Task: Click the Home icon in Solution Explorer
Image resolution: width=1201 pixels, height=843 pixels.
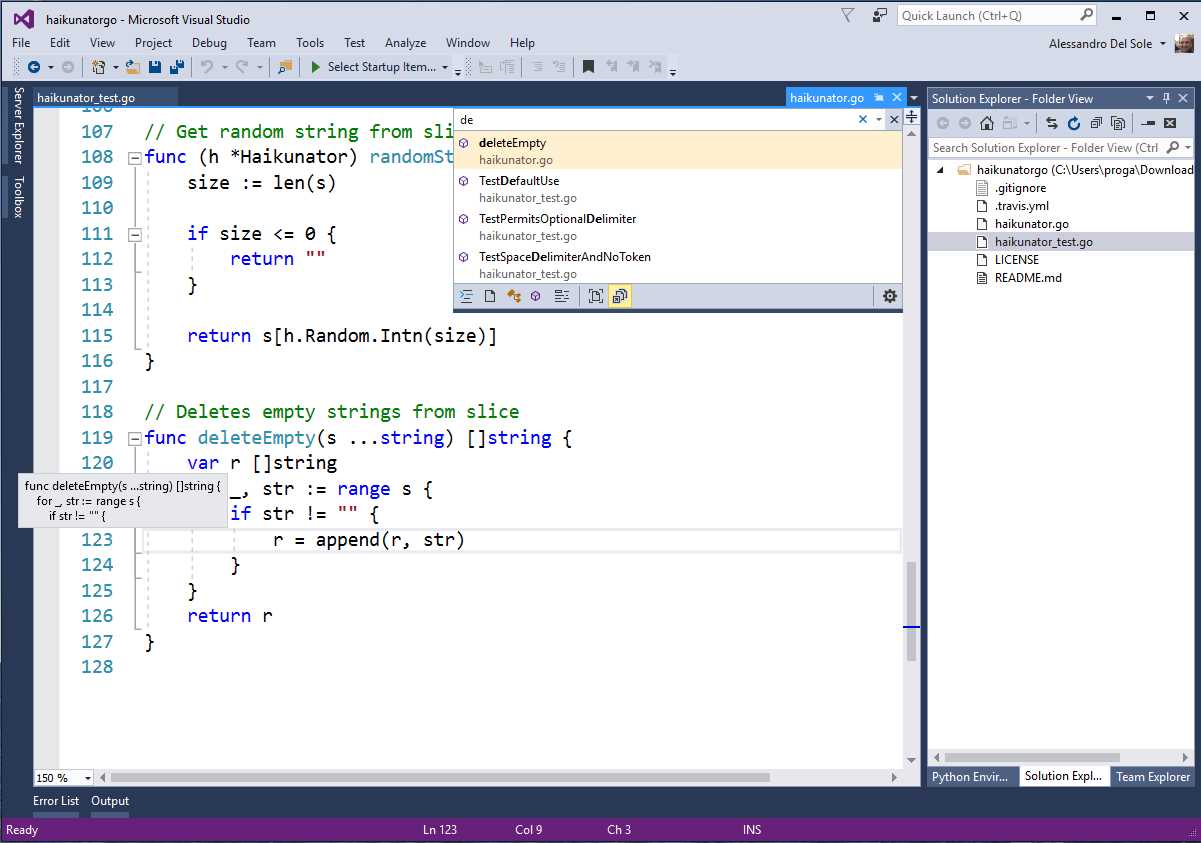Action: click(x=988, y=123)
